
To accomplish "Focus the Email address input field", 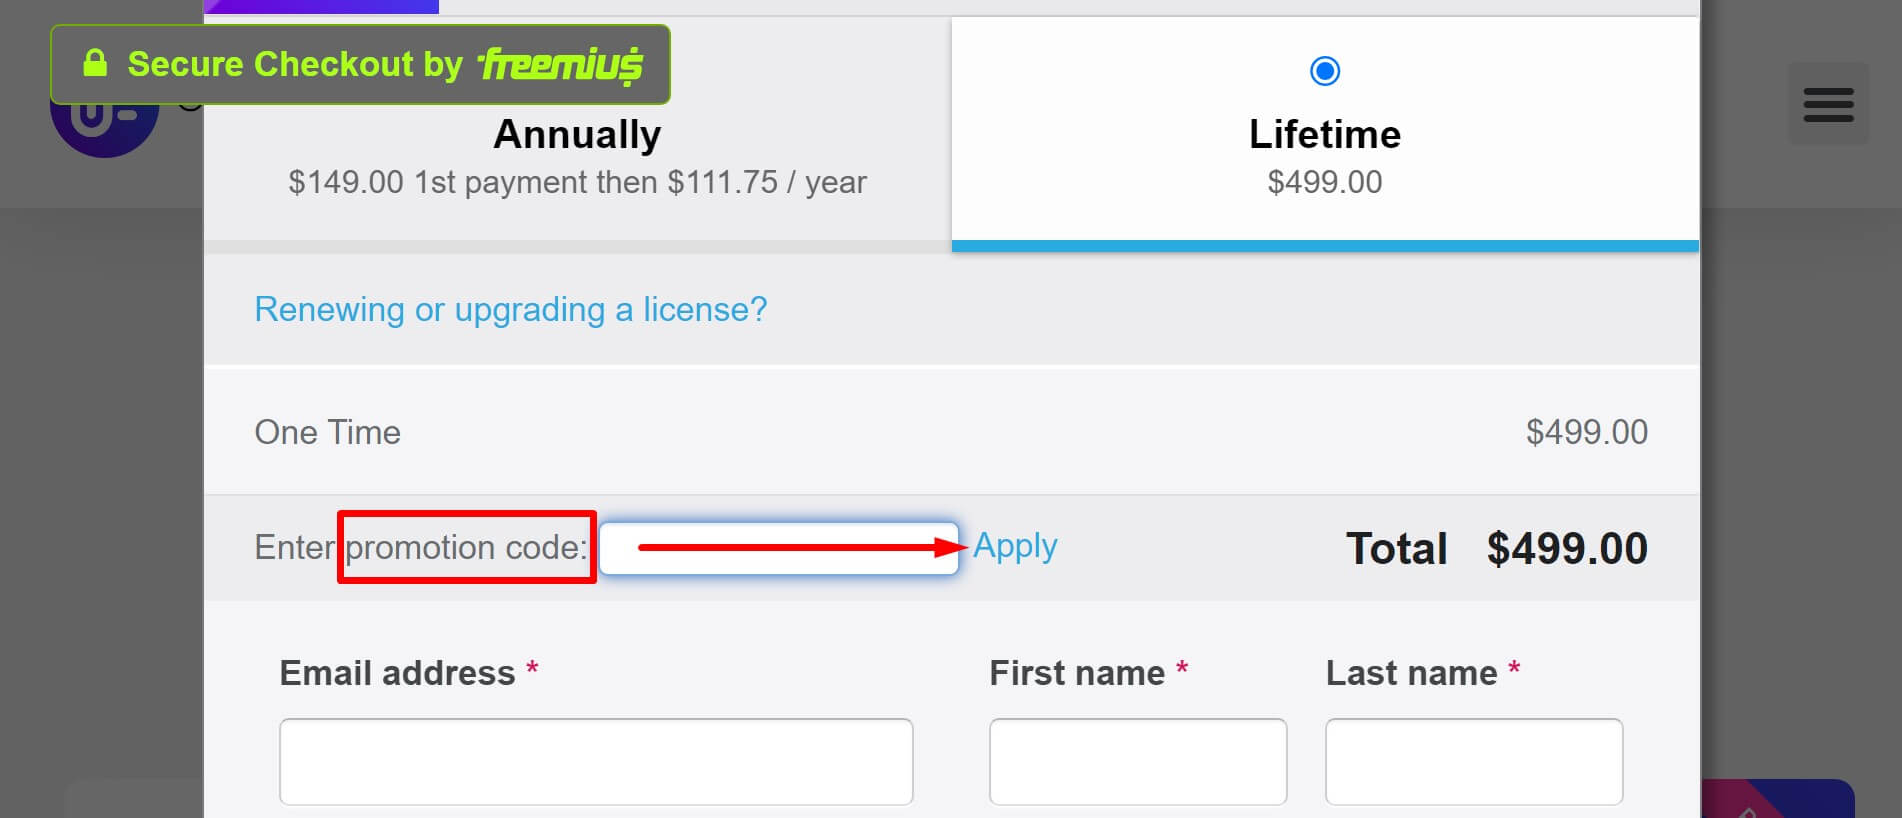I will 596,761.
